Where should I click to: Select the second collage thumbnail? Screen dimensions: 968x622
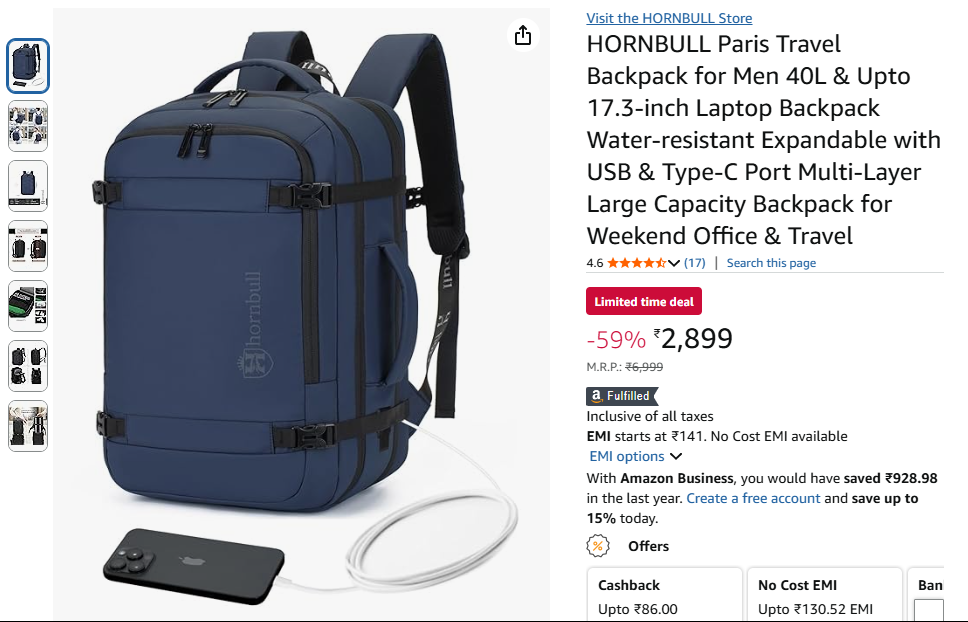tap(28, 126)
